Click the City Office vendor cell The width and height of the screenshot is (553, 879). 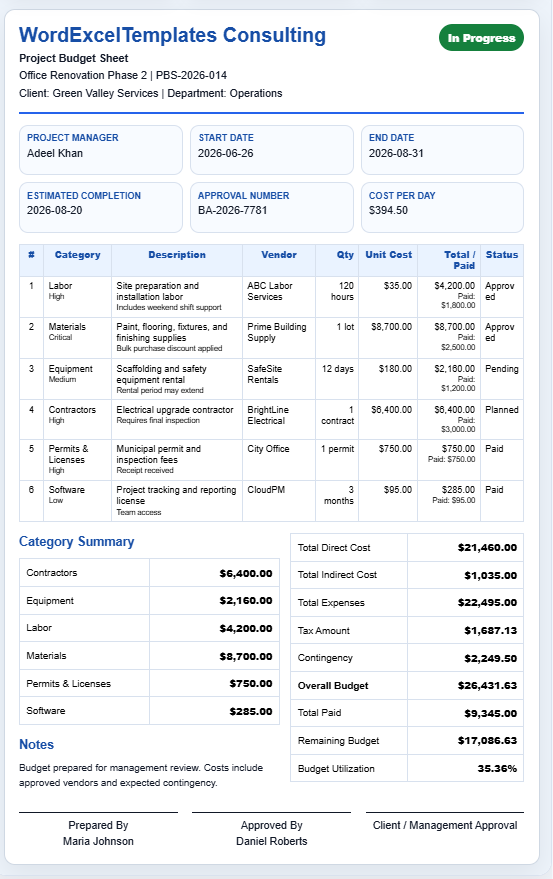(x=279, y=460)
